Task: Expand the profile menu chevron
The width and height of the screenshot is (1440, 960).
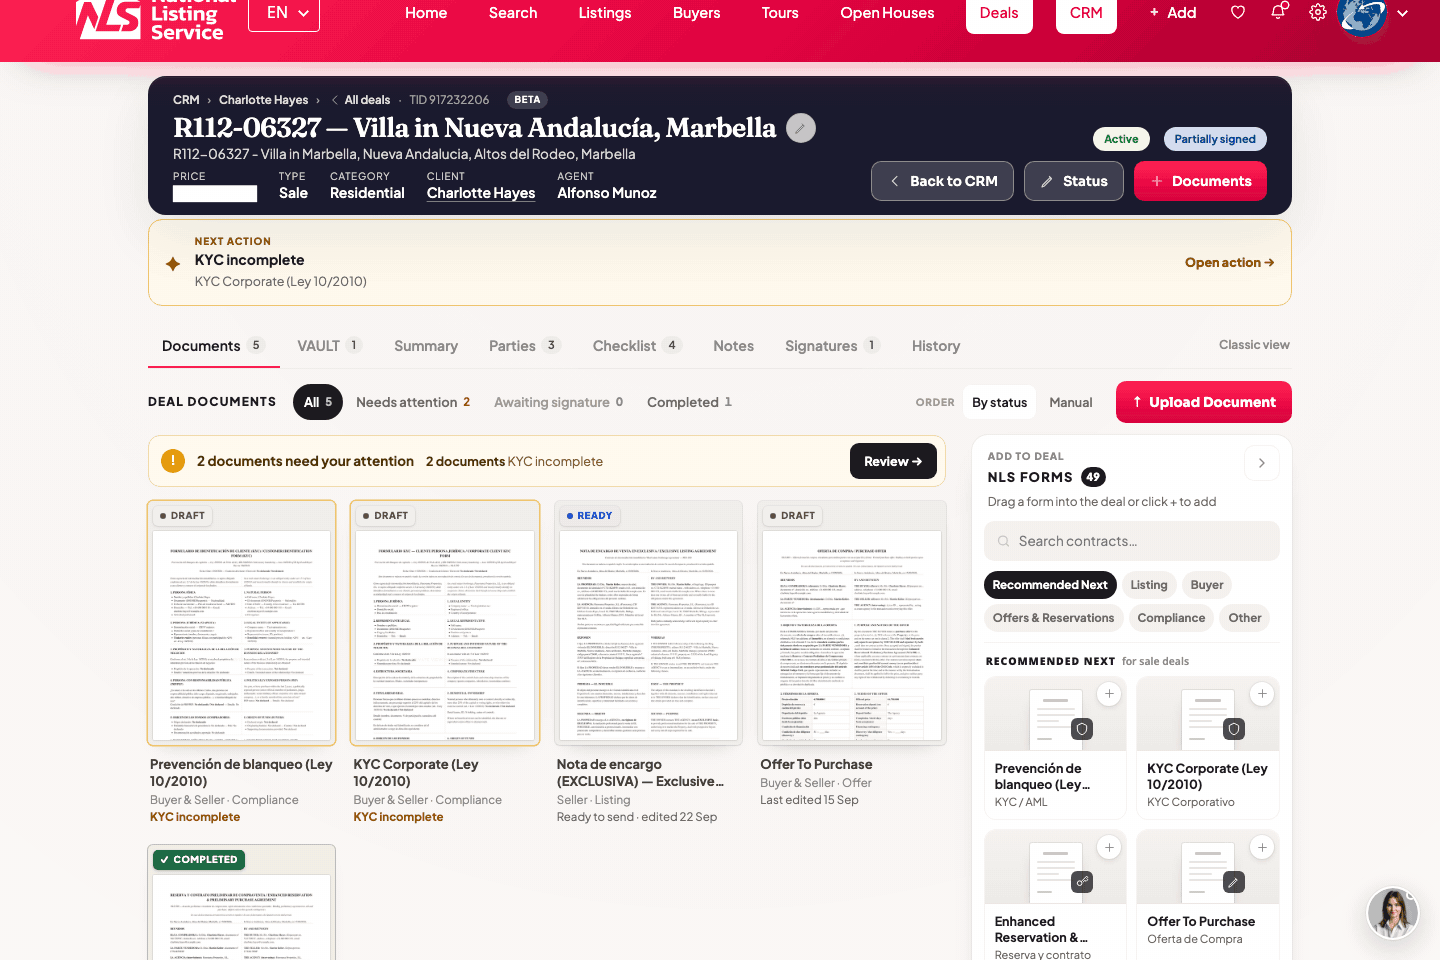Action: [1403, 13]
